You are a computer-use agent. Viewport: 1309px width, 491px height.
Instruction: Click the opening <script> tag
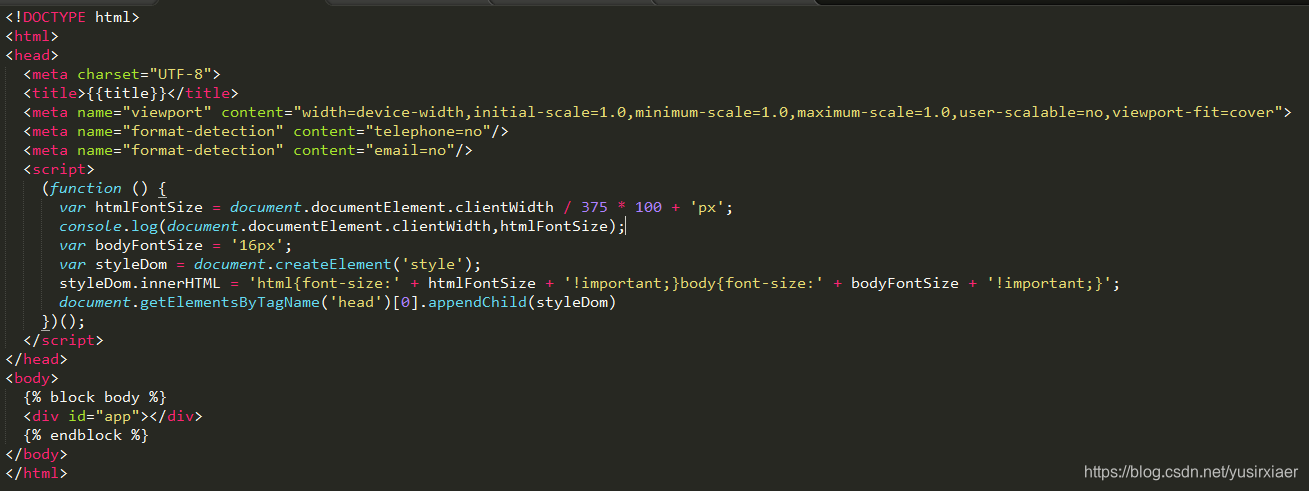tap(59, 169)
